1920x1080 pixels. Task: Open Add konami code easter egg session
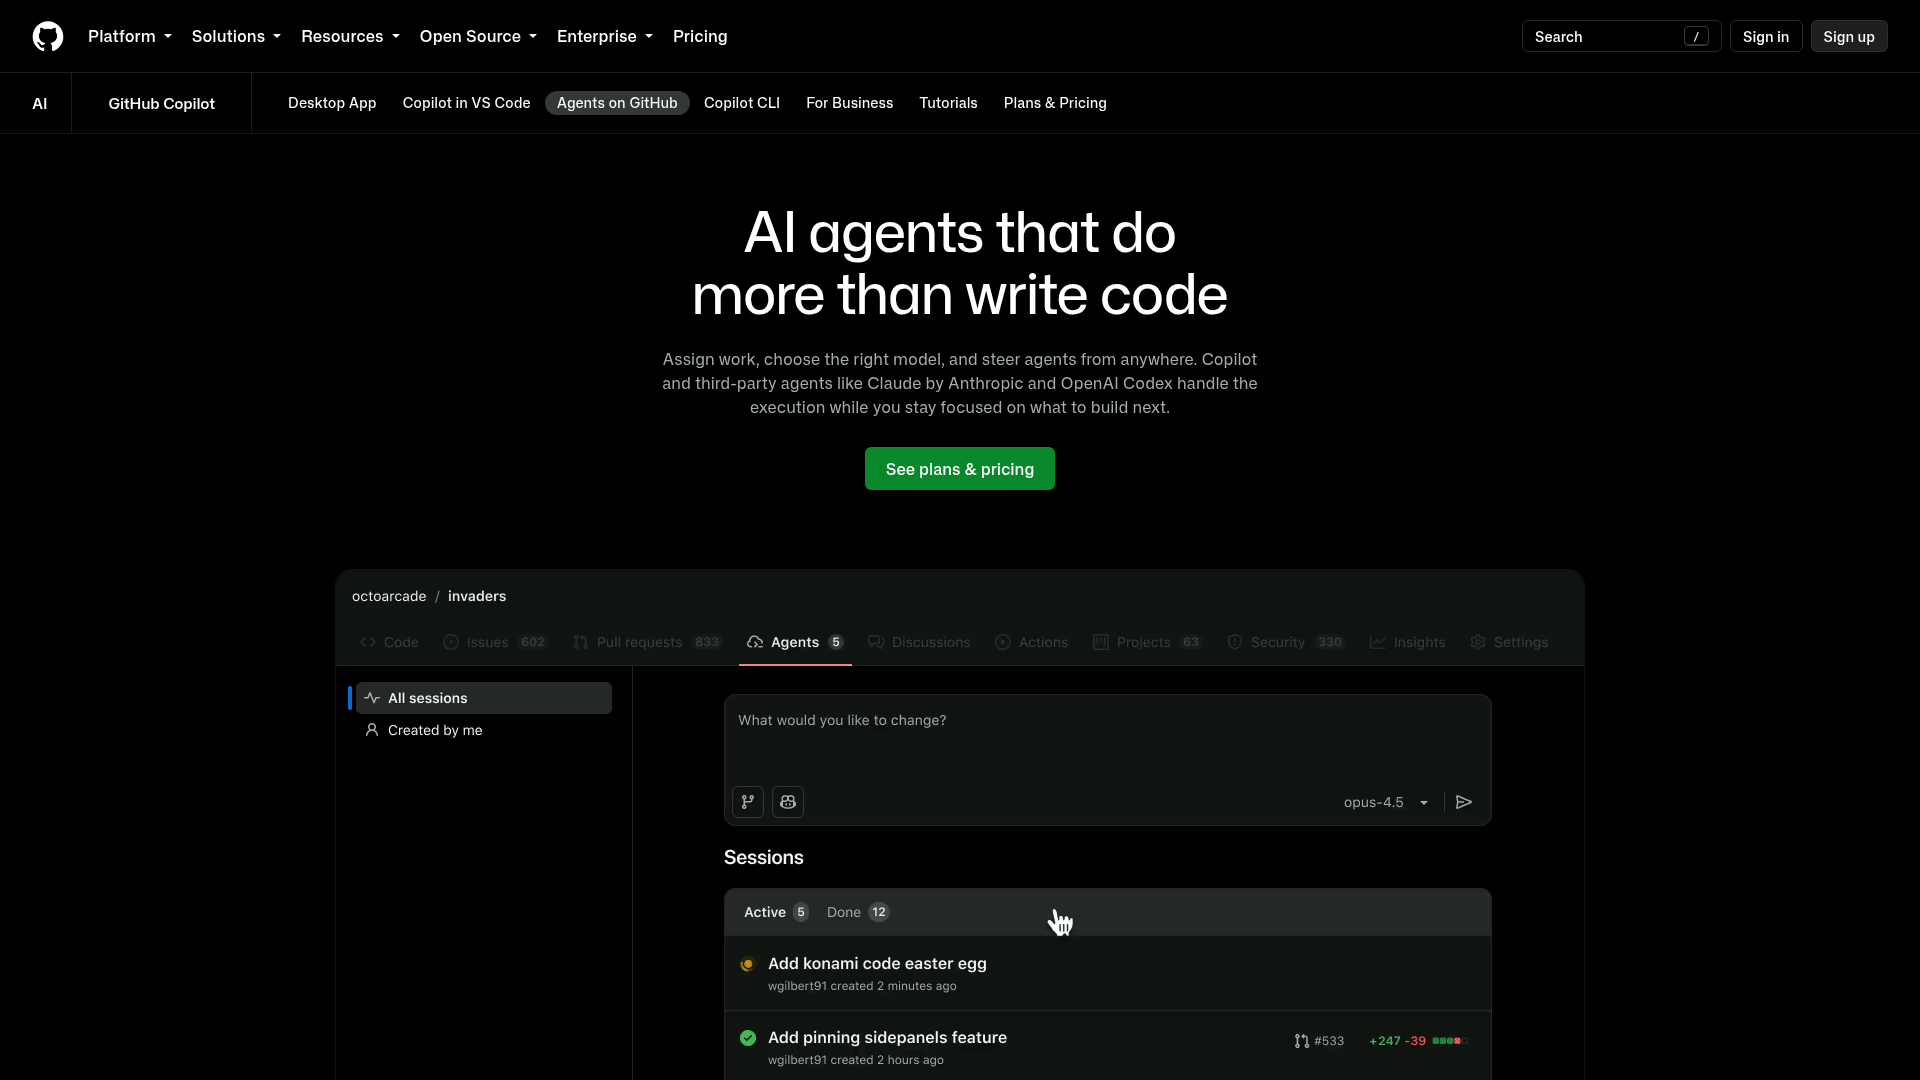[x=877, y=964]
